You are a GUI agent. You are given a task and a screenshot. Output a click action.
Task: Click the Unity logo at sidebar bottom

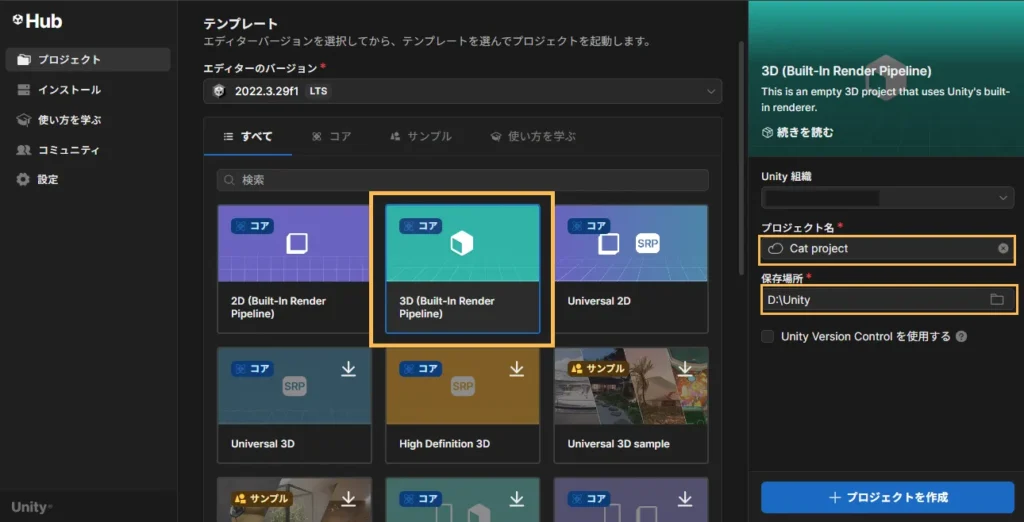tap(32, 506)
